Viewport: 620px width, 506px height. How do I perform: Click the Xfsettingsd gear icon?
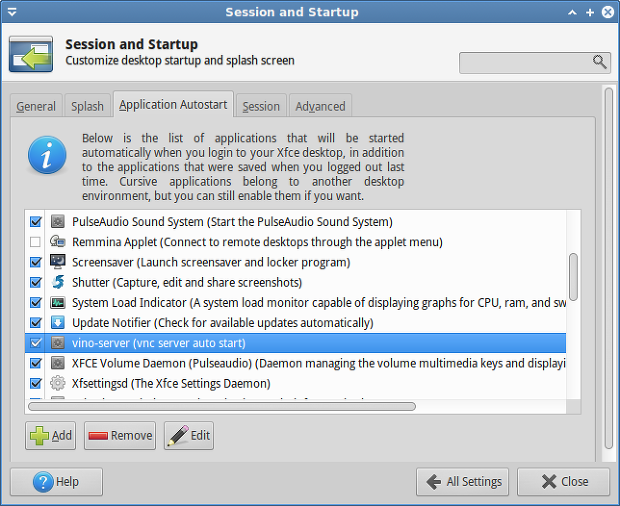(x=58, y=383)
